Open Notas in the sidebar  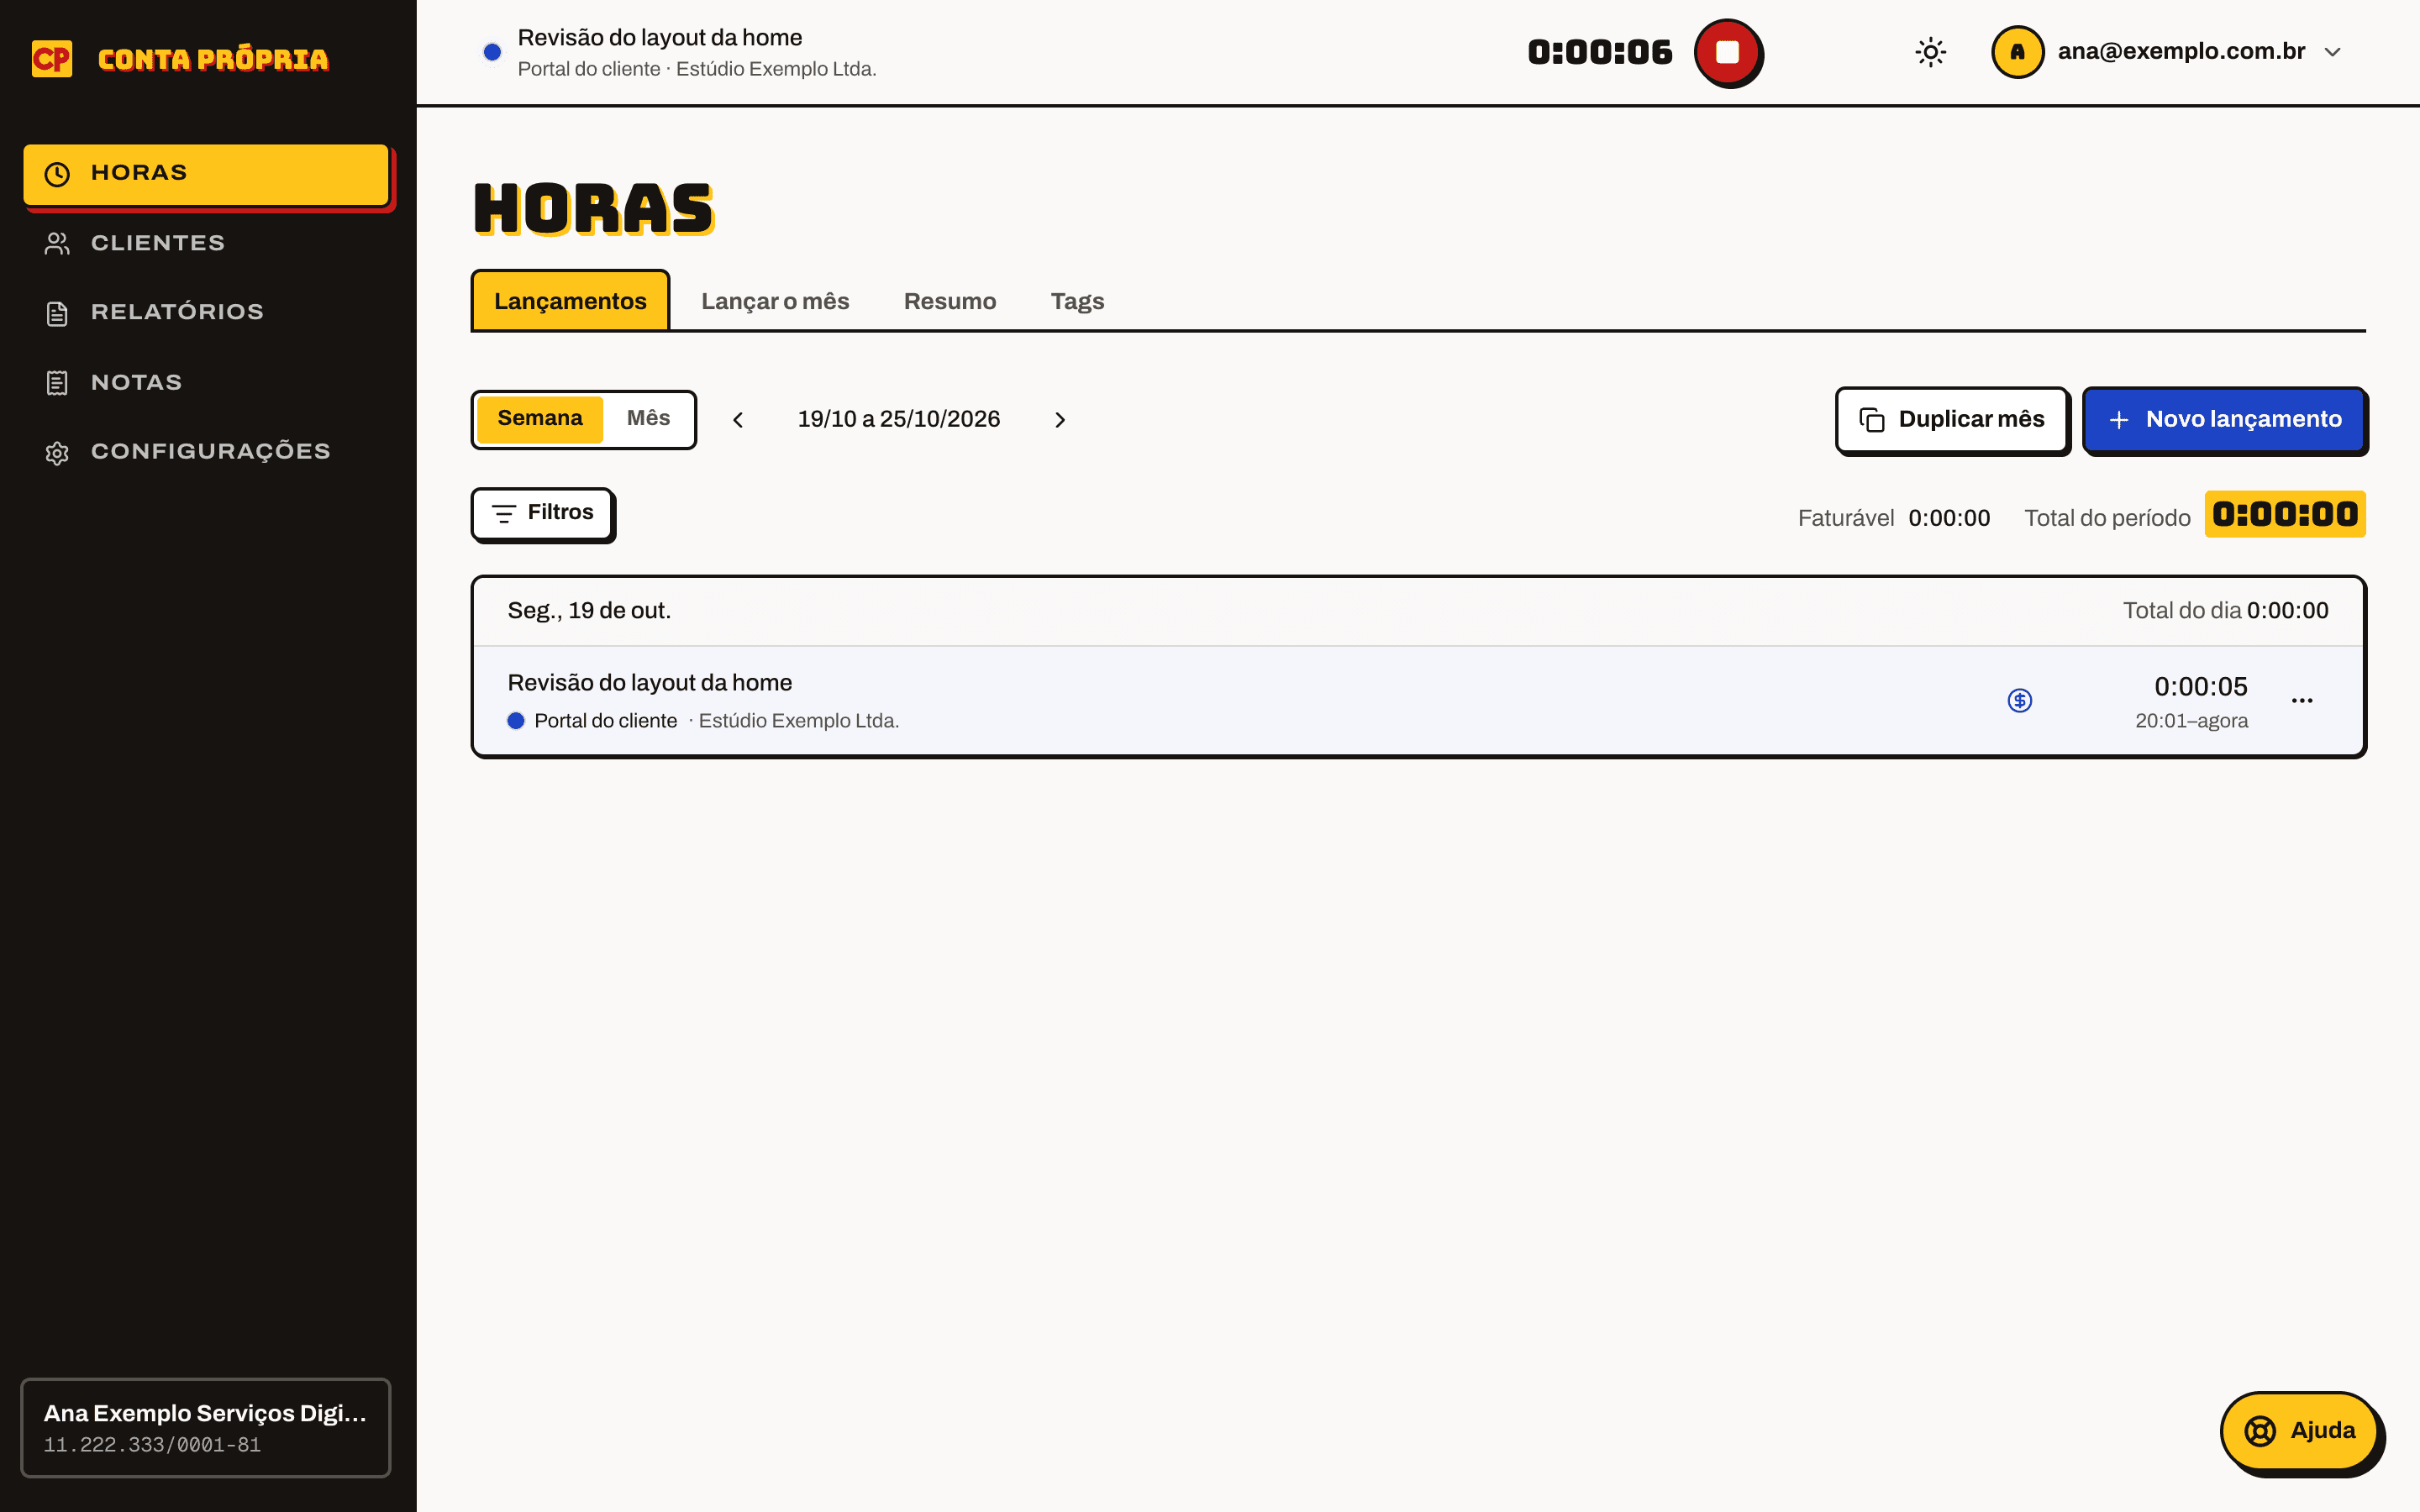point(206,382)
